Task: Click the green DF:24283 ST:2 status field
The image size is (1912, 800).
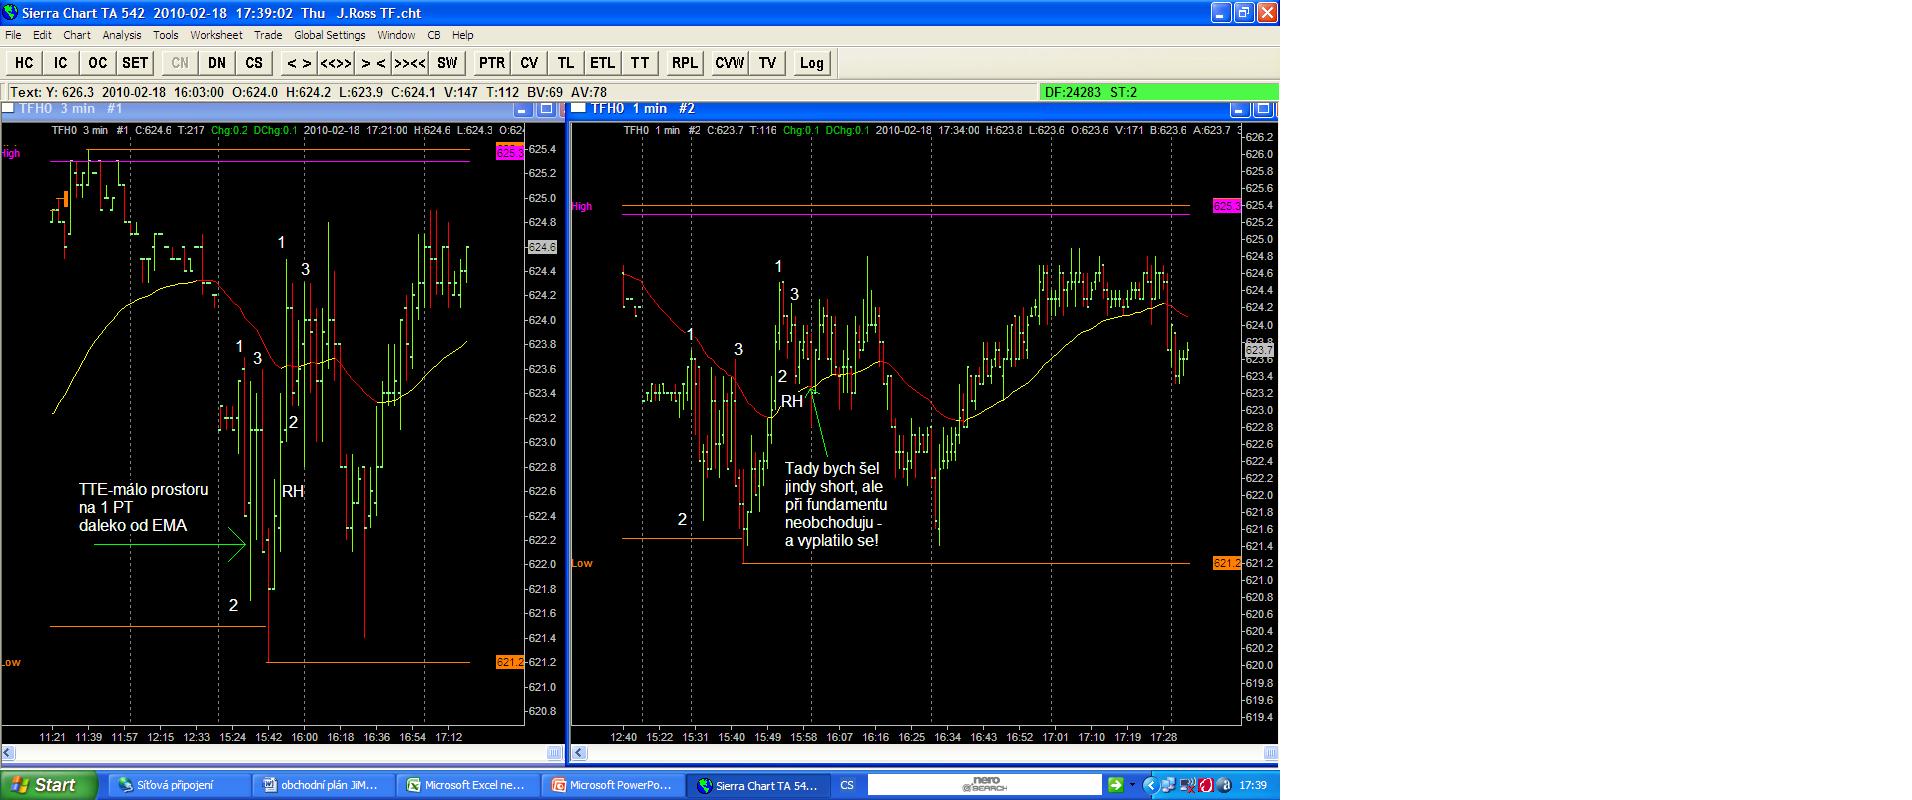Action: coord(1158,92)
